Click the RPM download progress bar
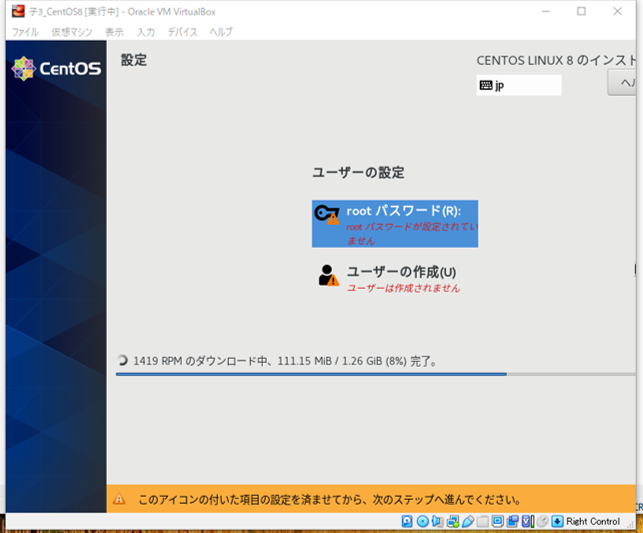Image resolution: width=643 pixels, height=533 pixels. pyautogui.click(x=375, y=374)
